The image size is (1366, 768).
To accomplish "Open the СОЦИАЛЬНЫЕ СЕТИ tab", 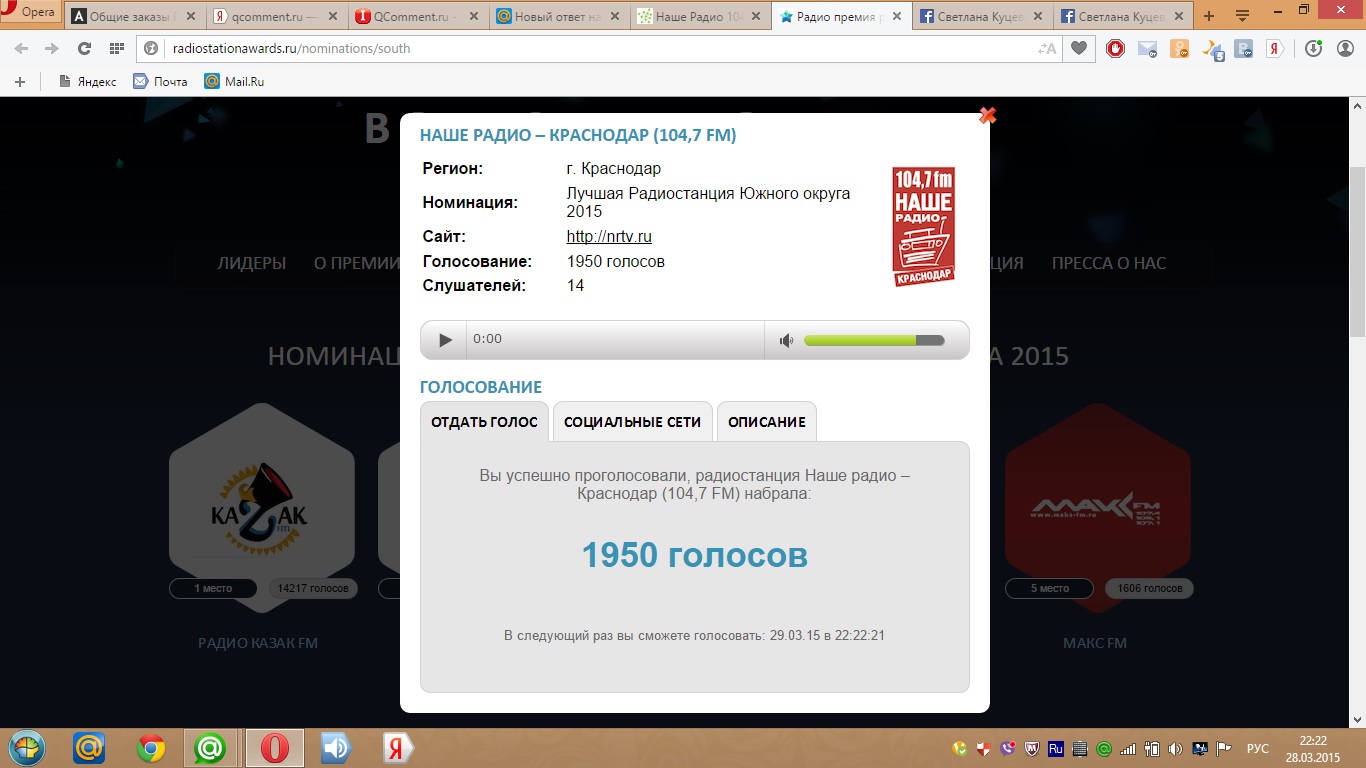I will pyautogui.click(x=633, y=422).
